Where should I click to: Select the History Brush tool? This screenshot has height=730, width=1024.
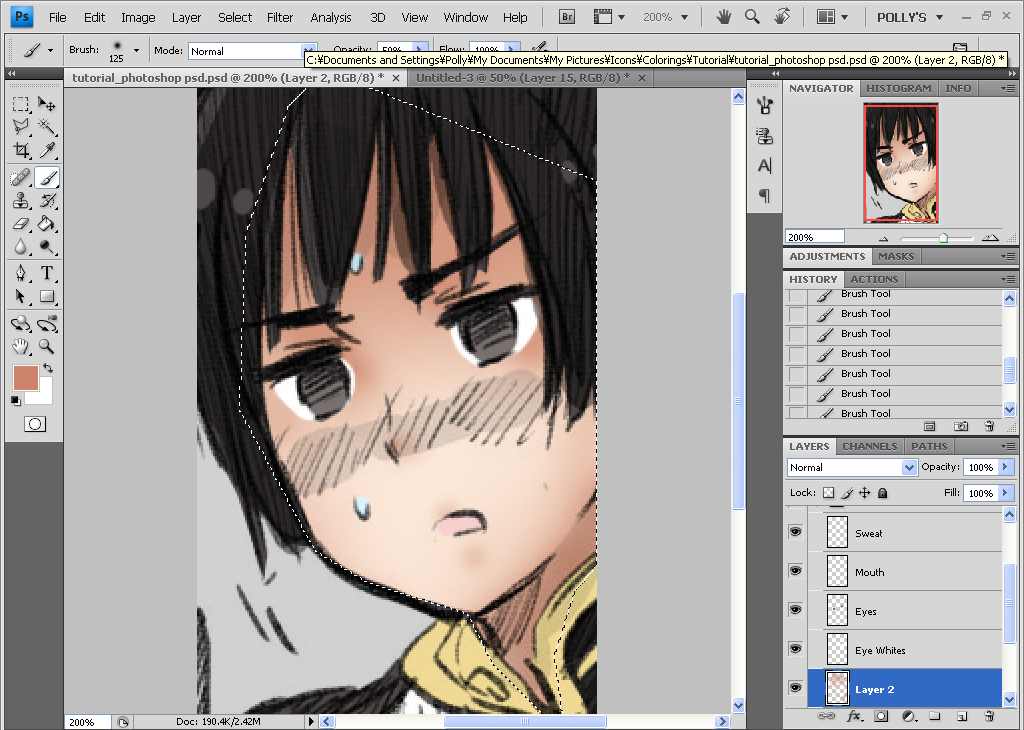pyautogui.click(x=46, y=200)
